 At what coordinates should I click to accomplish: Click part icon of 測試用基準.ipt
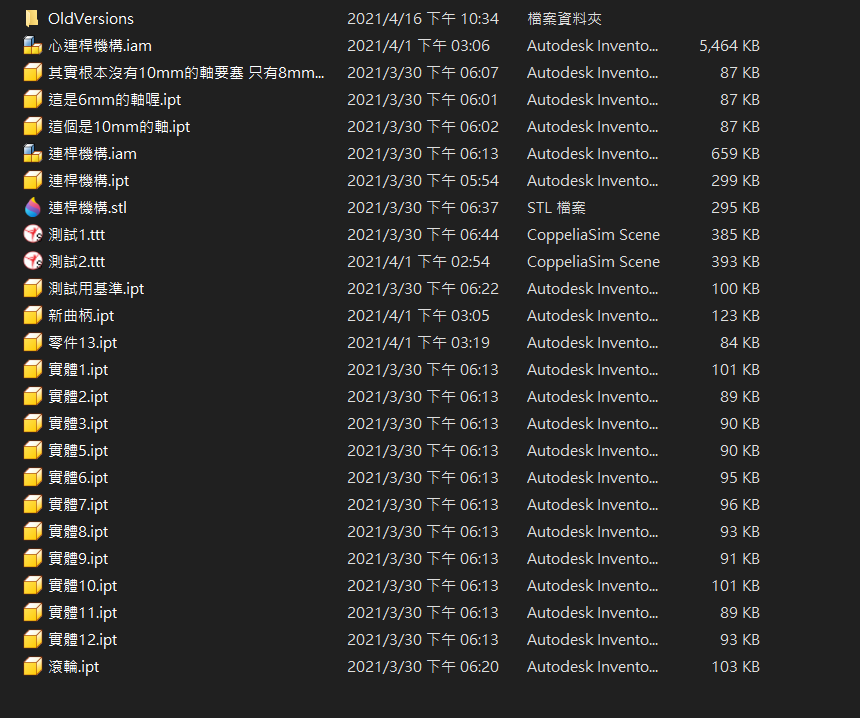click(32, 289)
